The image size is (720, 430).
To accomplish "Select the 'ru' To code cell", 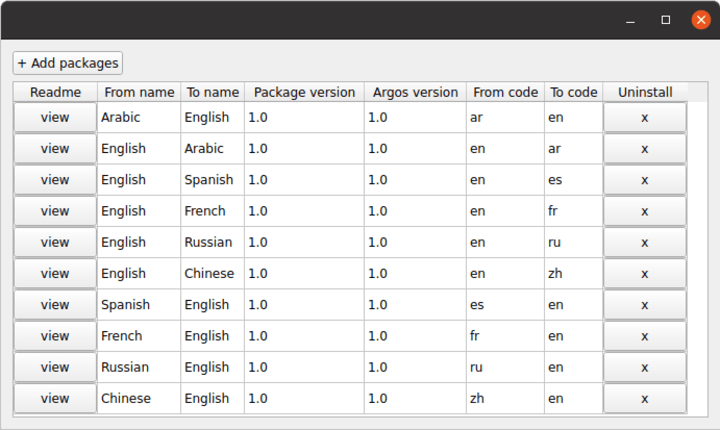I will [x=574, y=243].
